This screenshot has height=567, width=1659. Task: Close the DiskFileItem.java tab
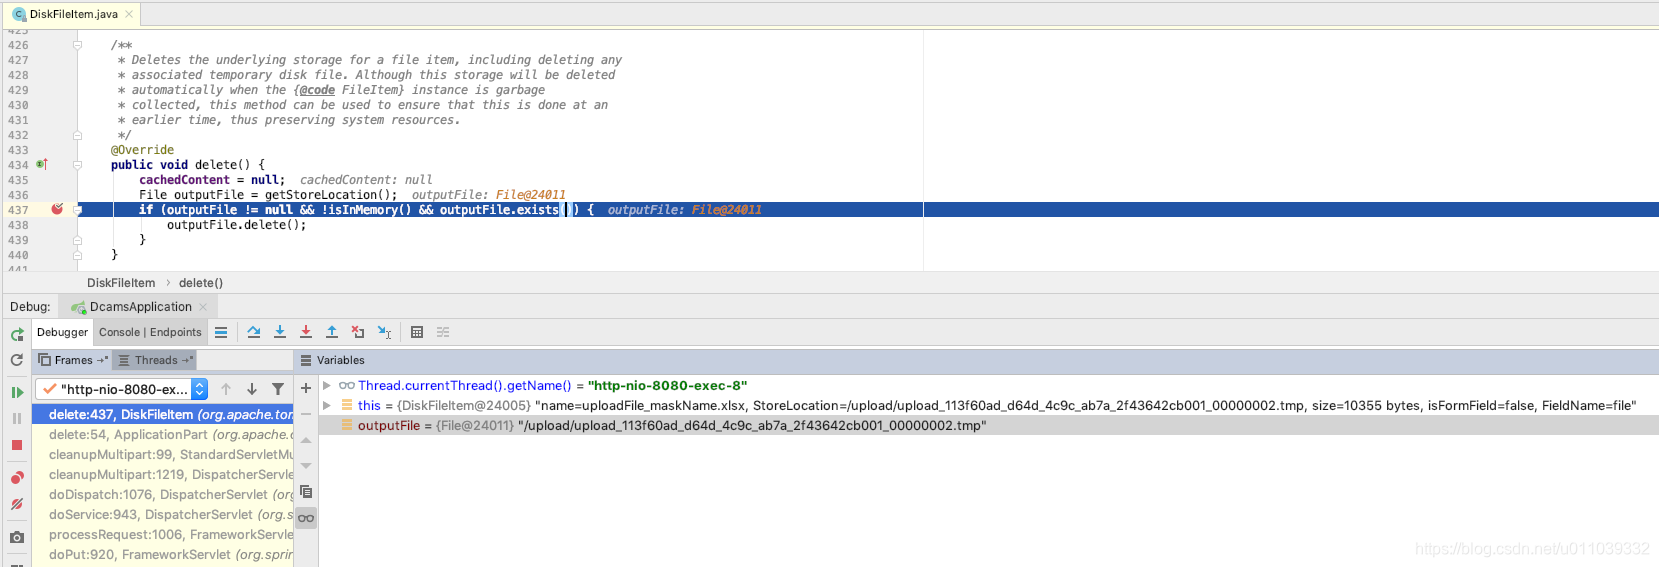(x=129, y=14)
